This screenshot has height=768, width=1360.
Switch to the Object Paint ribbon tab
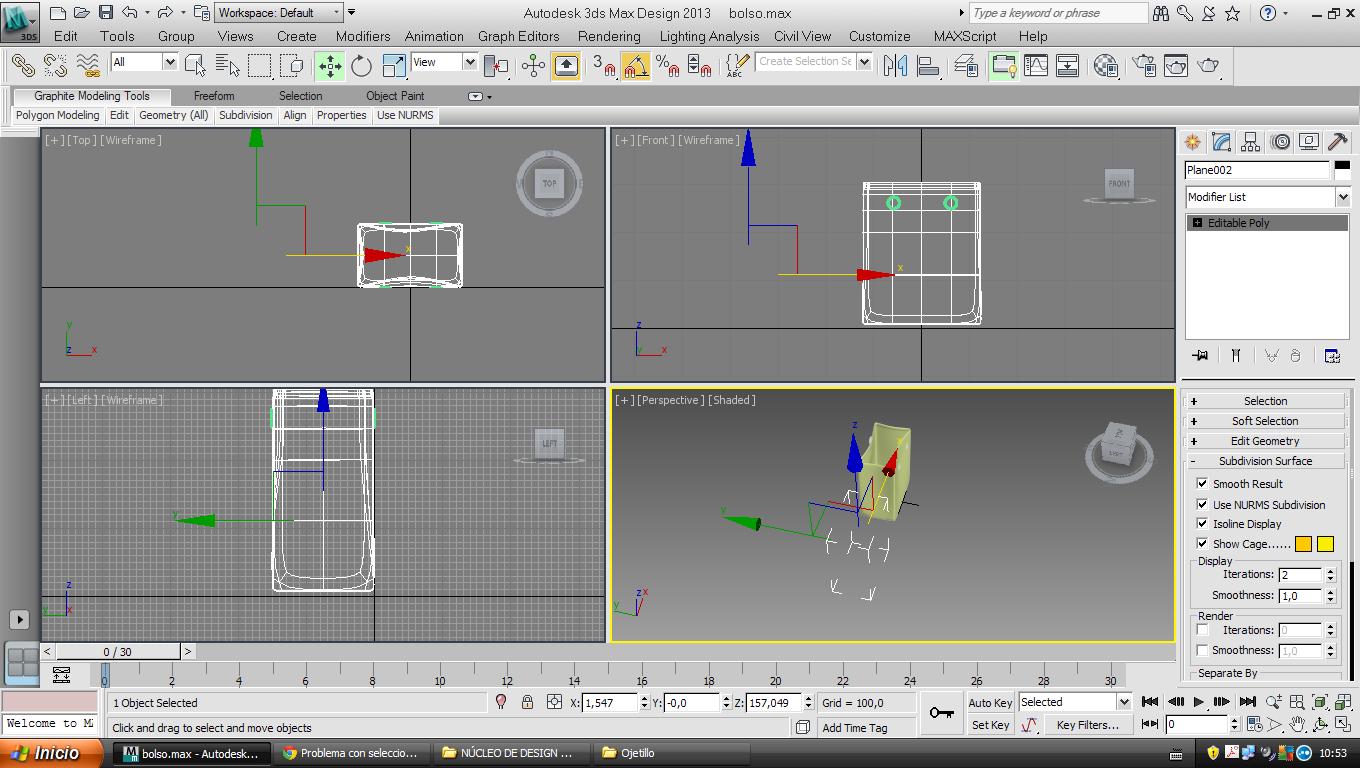click(x=395, y=96)
